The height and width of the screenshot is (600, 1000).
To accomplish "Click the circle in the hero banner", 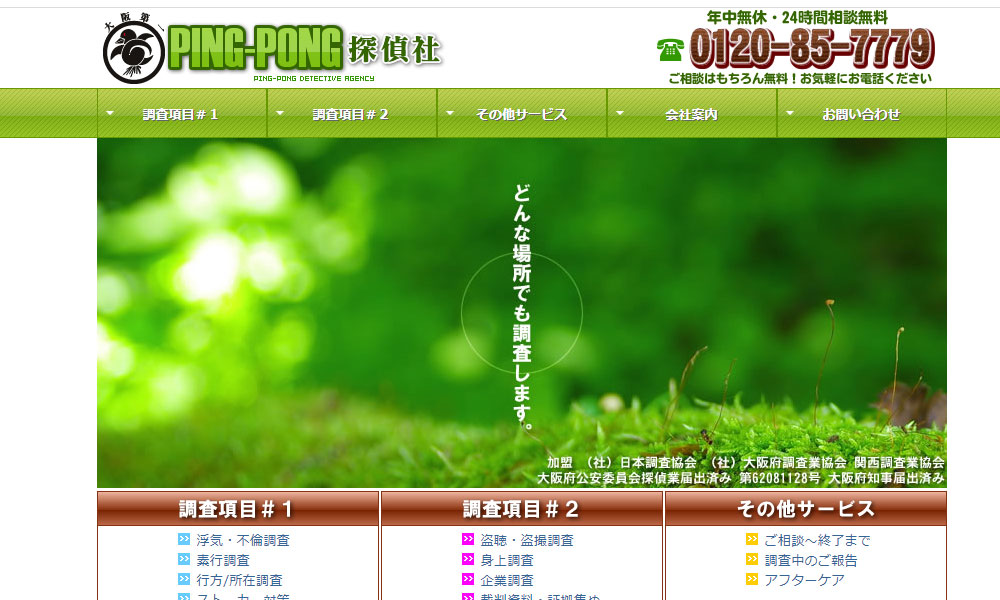I will [x=521, y=313].
